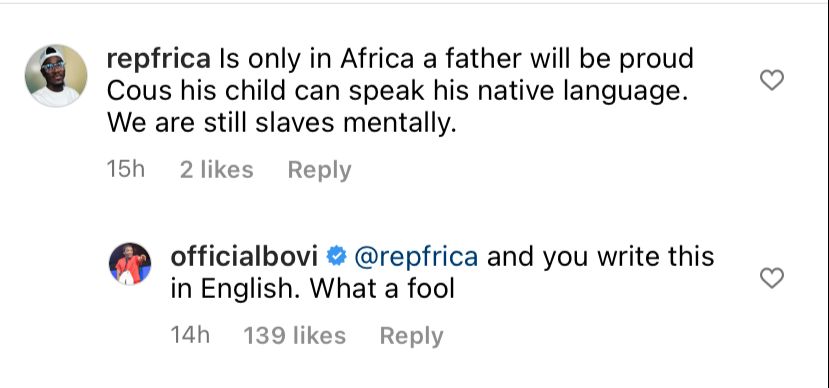The image size is (829, 388).
Task: Click the "in English. What a fool" text
Action: point(312,289)
